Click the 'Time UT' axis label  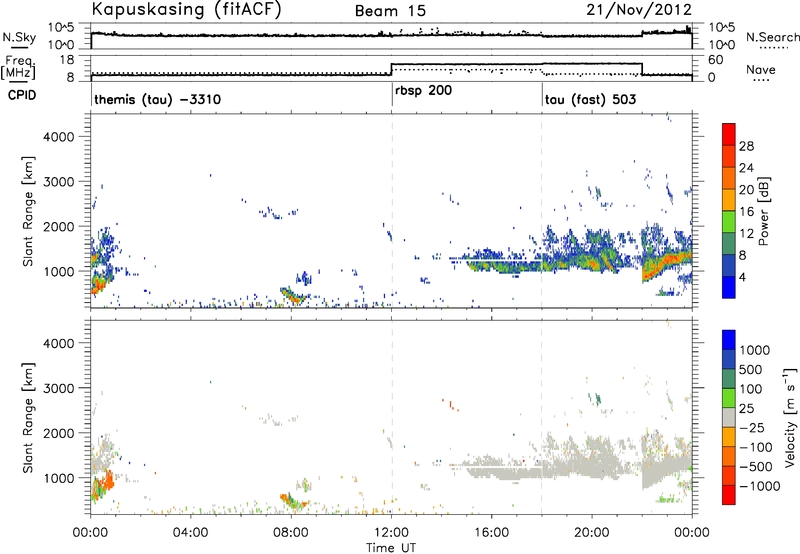point(391,548)
